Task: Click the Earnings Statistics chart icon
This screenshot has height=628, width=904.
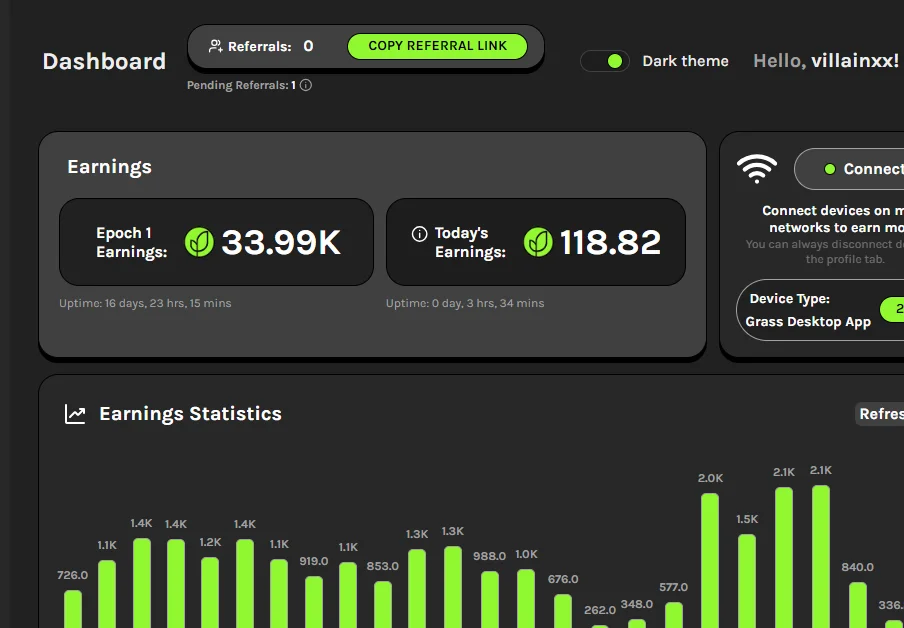Action: [x=75, y=414]
